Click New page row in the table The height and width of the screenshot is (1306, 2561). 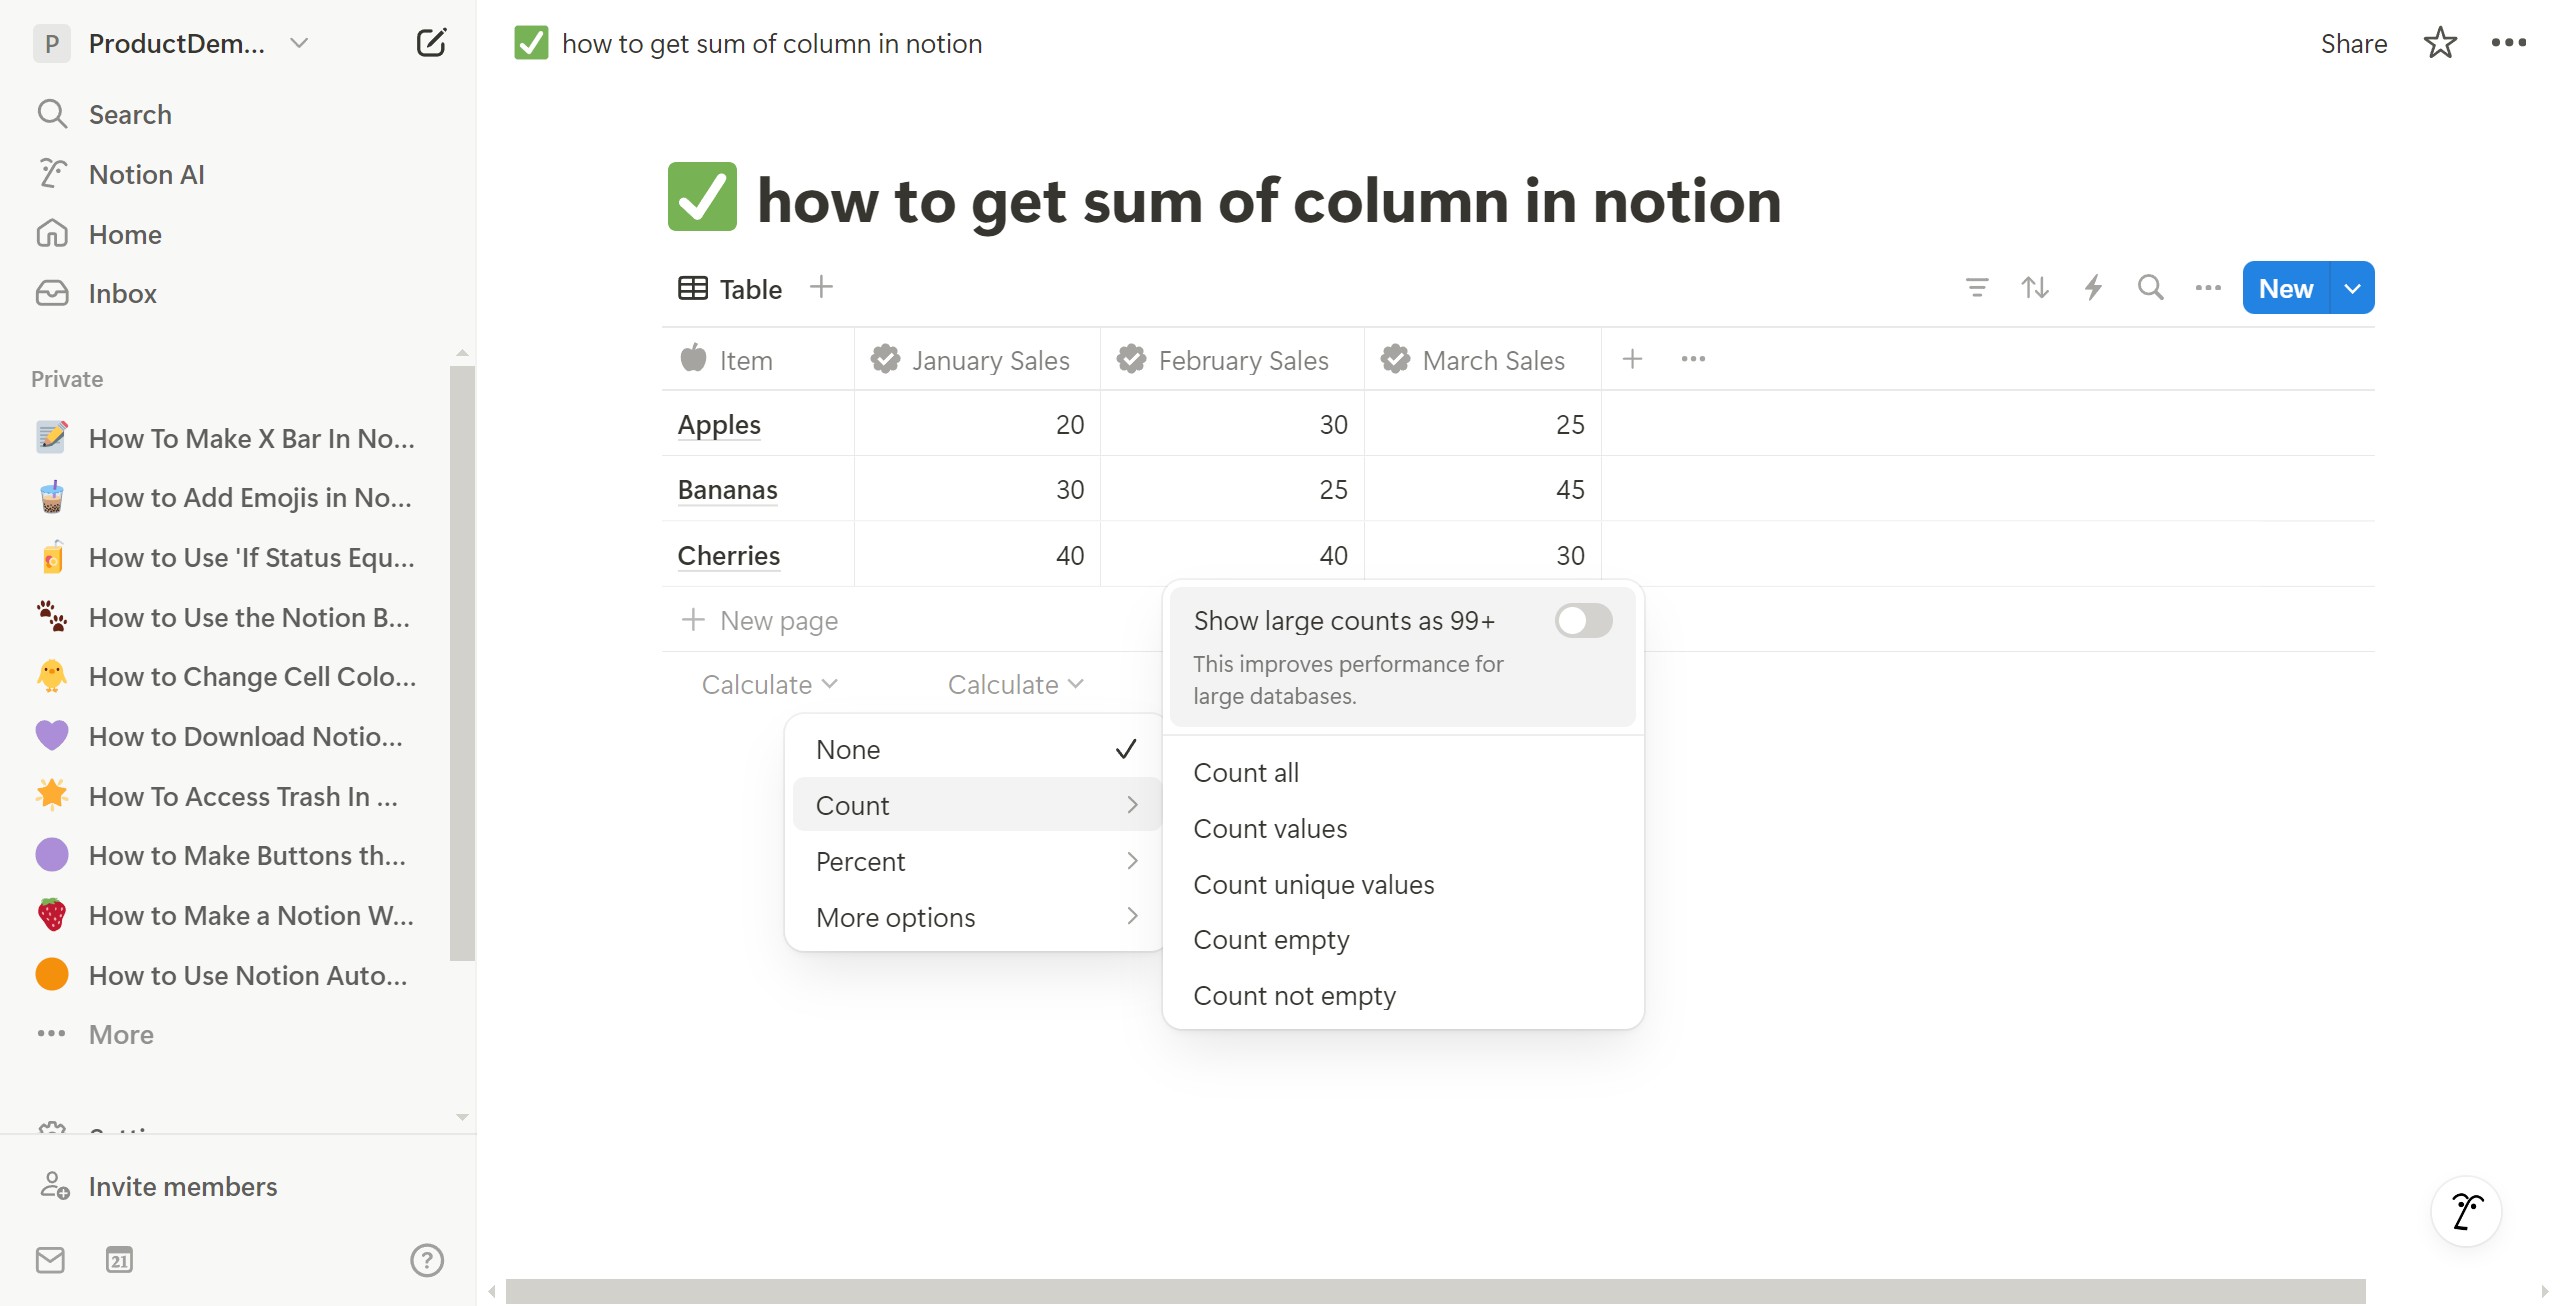[760, 620]
